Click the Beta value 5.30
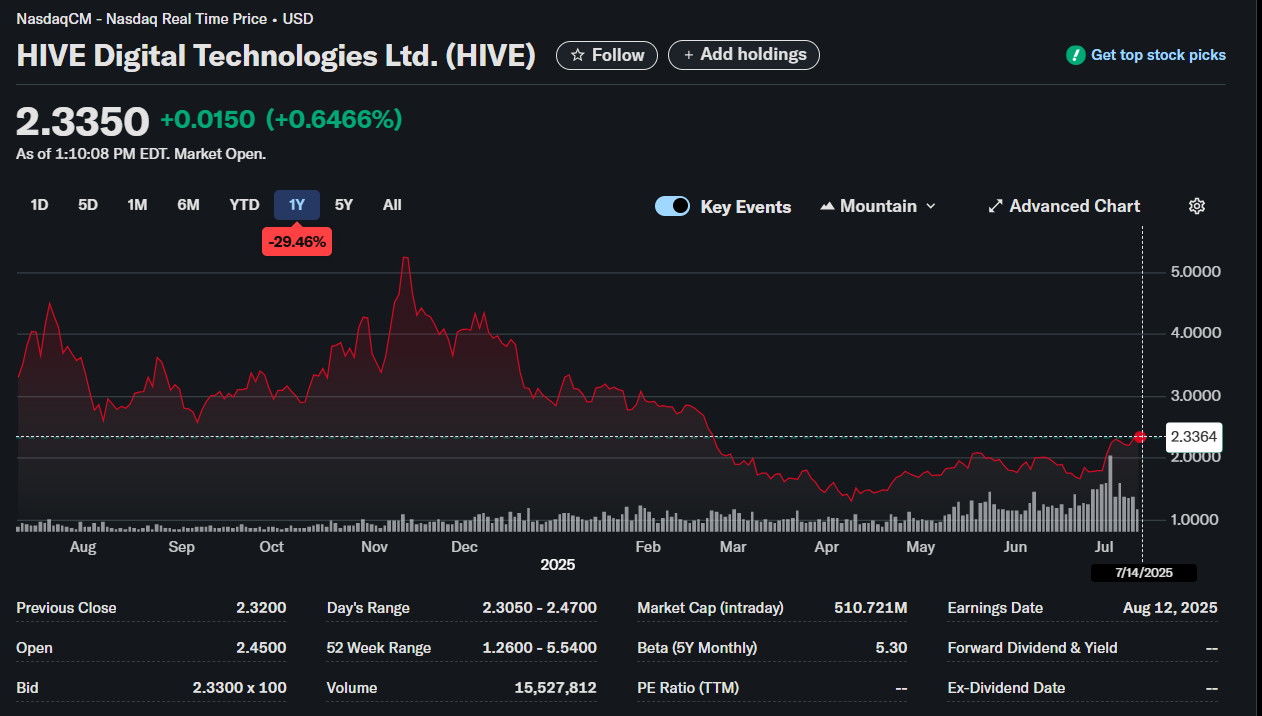This screenshot has width=1262, height=716. pos(891,648)
